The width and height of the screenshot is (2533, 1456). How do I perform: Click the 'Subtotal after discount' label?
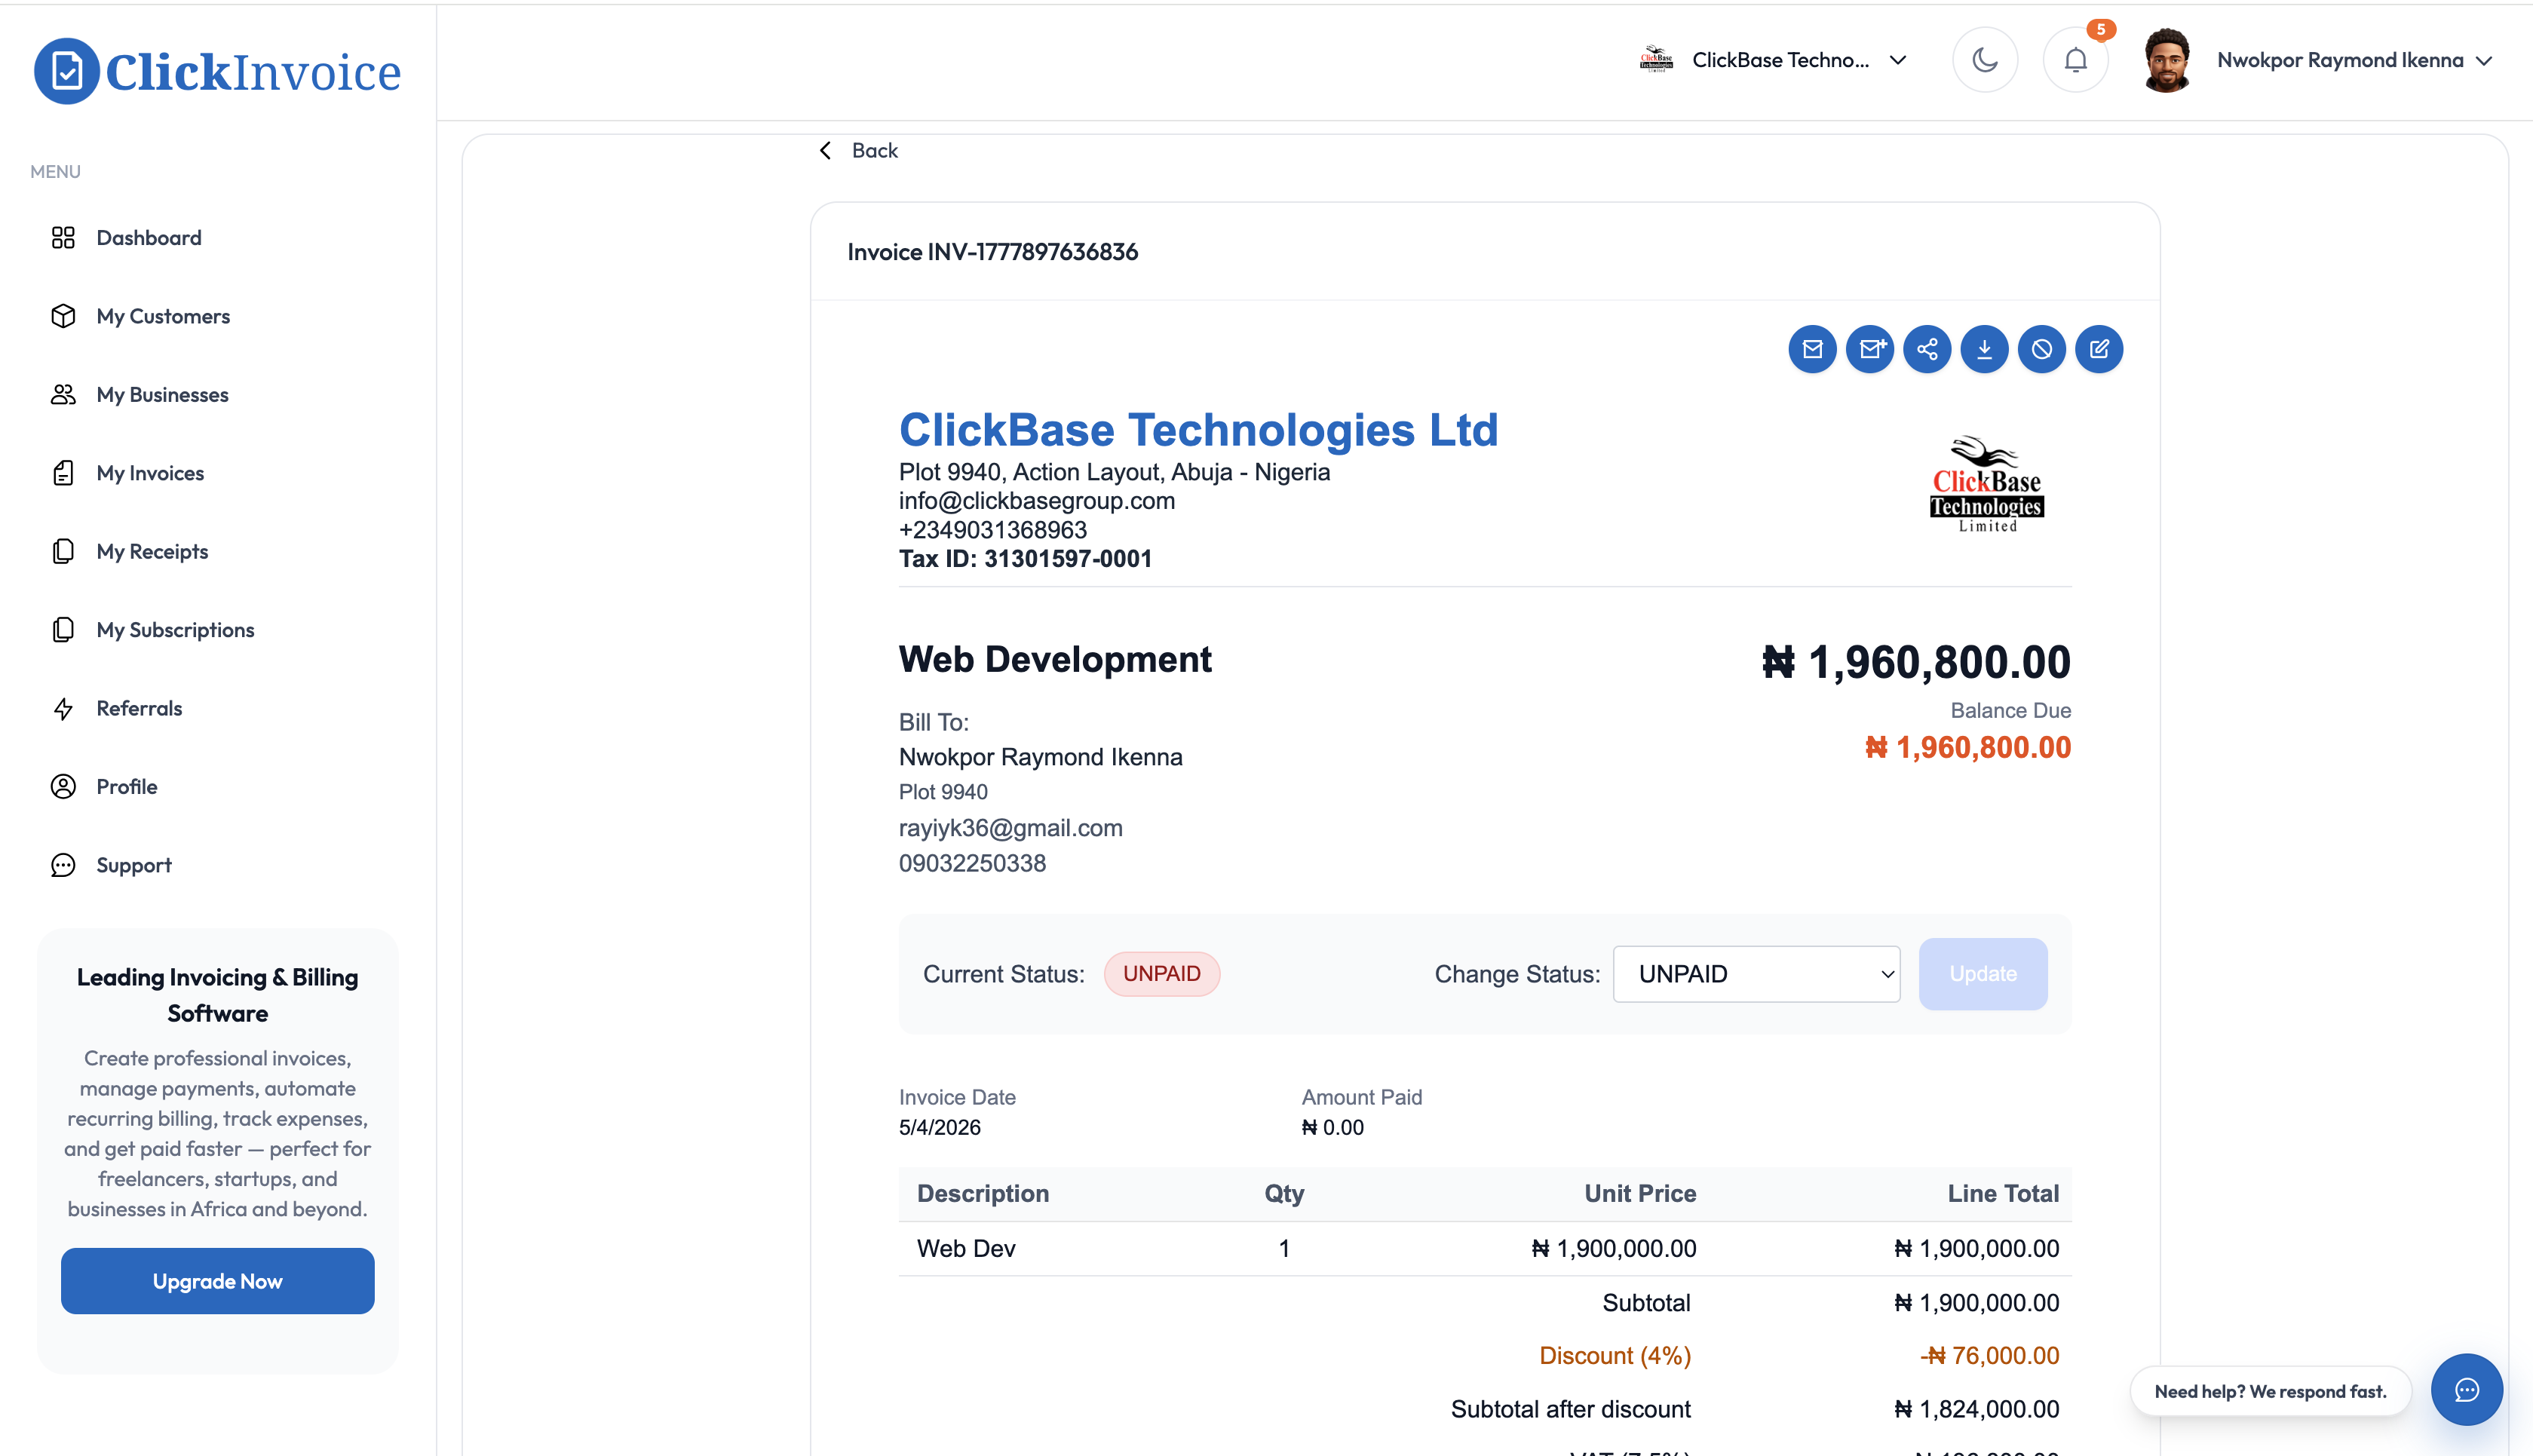(x=1570, y=1409)
